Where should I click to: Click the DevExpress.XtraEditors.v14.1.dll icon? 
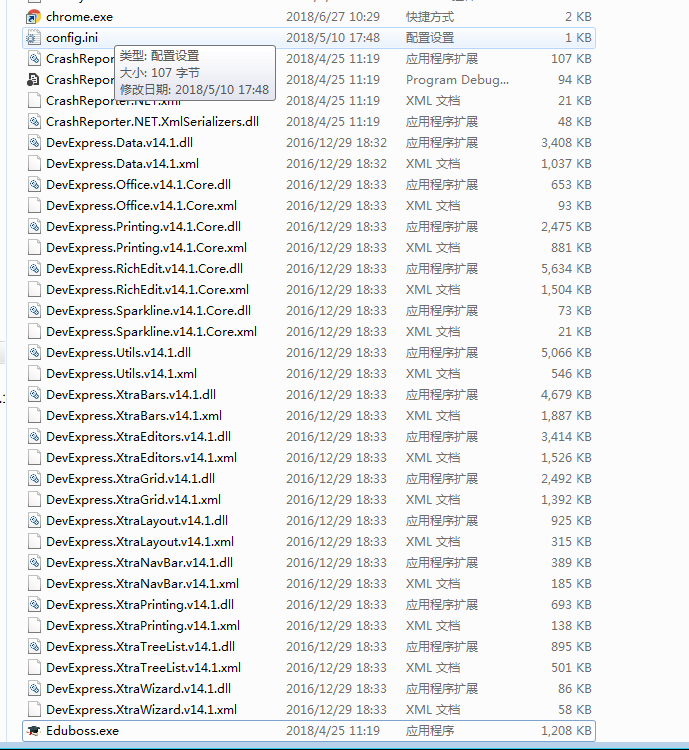[x=33, y=437]
